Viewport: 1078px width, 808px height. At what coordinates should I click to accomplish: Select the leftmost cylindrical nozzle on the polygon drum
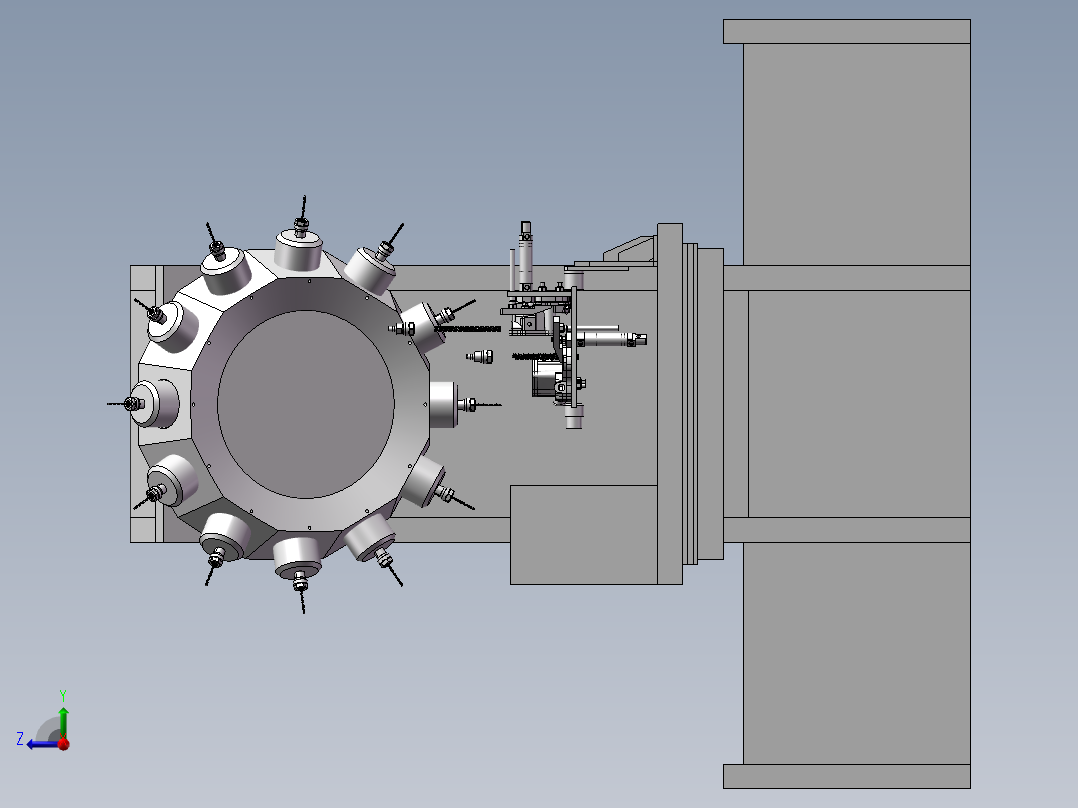pos(155,404)
